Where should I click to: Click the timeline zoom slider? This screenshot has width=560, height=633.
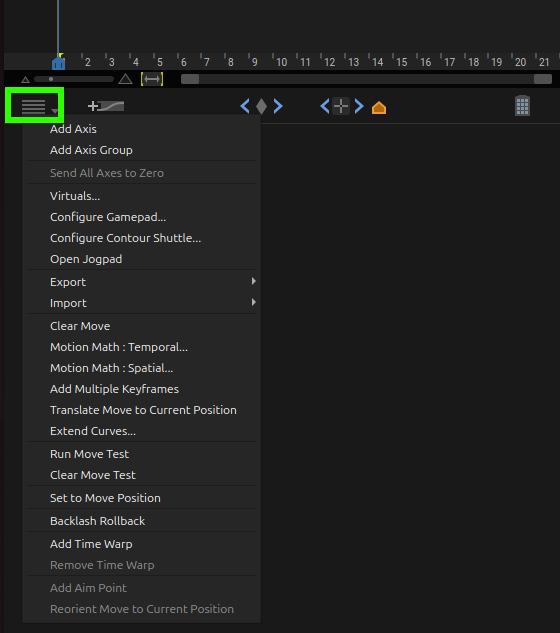[x=74, y=79]
